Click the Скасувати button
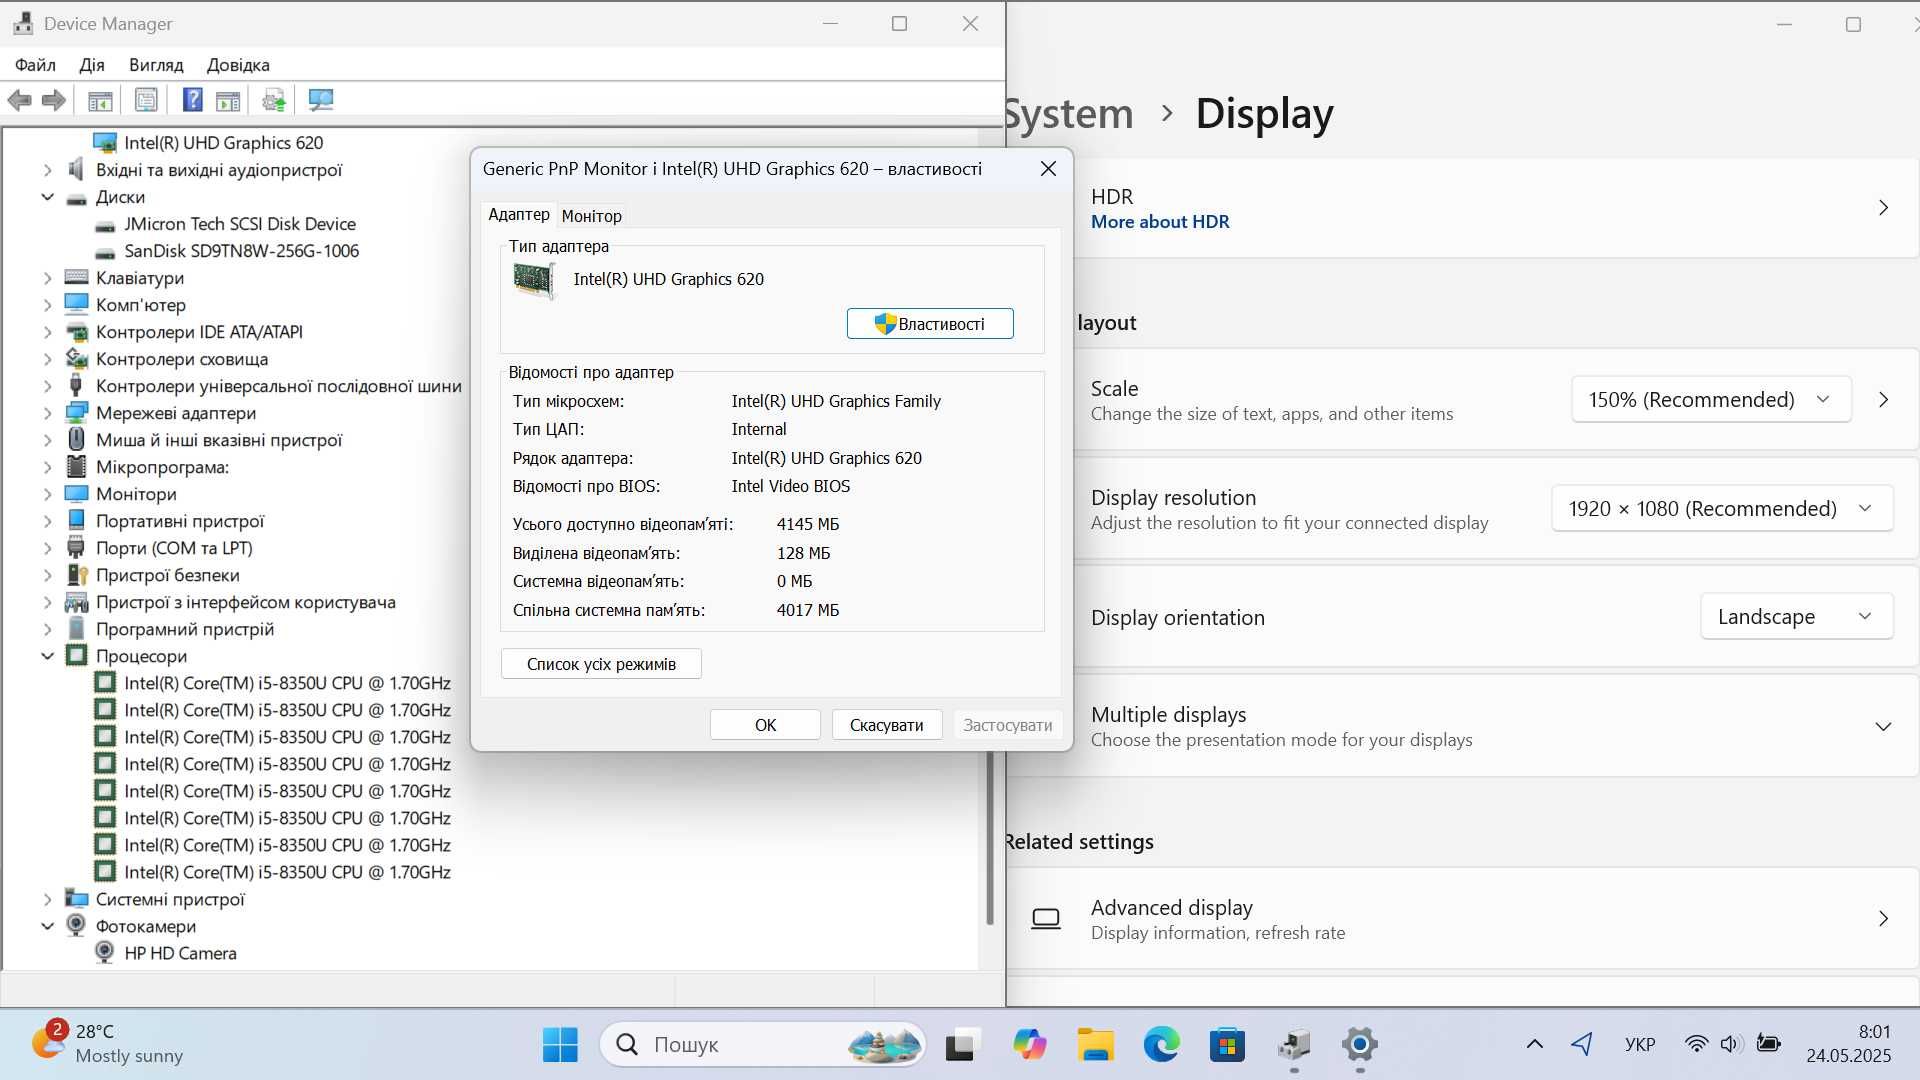This screenshot has width=1920, height=1080. click(x=886, y=725)
